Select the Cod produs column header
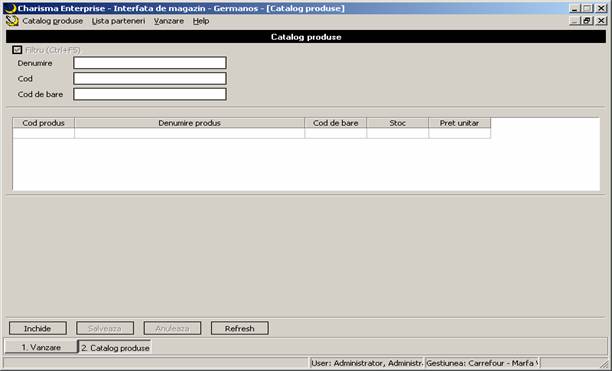The height and width of the screenshot is (371, 612). 43,123
